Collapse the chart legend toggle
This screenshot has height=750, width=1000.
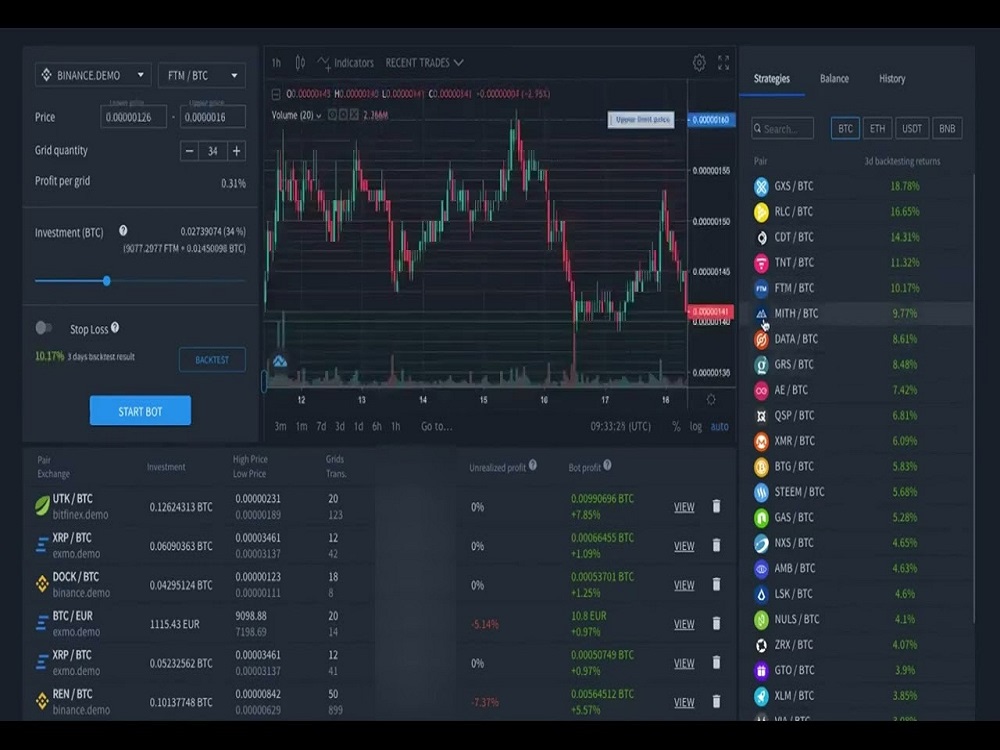click(276, 94)
